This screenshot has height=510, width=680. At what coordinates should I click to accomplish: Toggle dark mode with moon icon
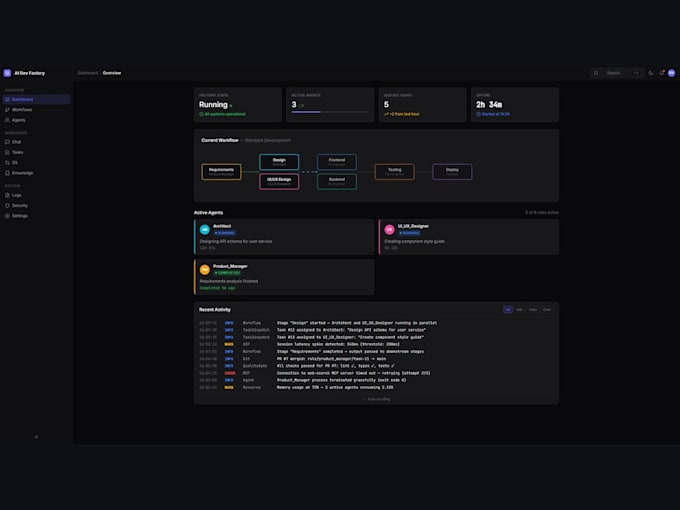pyautogui.click(x=651, y=73)
